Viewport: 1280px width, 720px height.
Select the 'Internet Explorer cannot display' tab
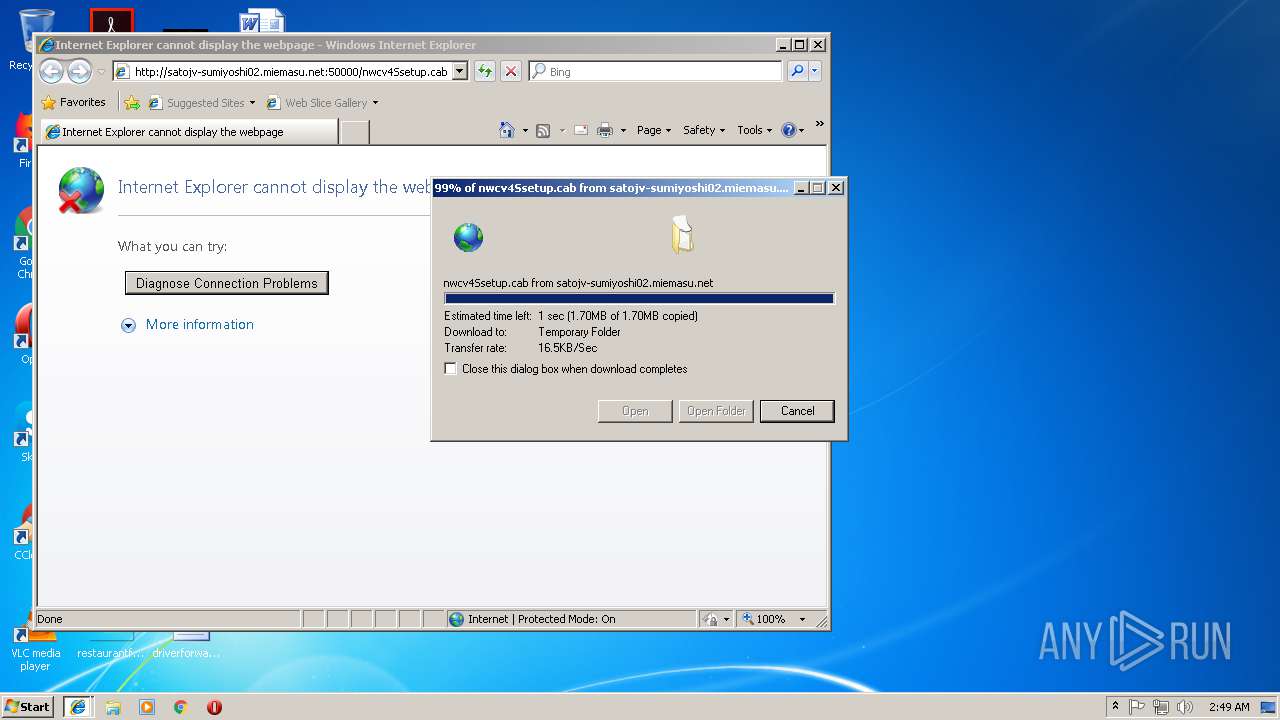[x=189, y=131]
